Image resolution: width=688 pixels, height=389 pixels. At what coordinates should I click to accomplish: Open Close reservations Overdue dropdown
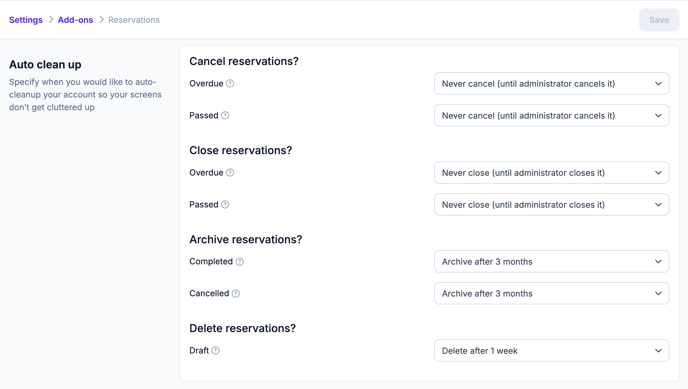tap(552, 172)
